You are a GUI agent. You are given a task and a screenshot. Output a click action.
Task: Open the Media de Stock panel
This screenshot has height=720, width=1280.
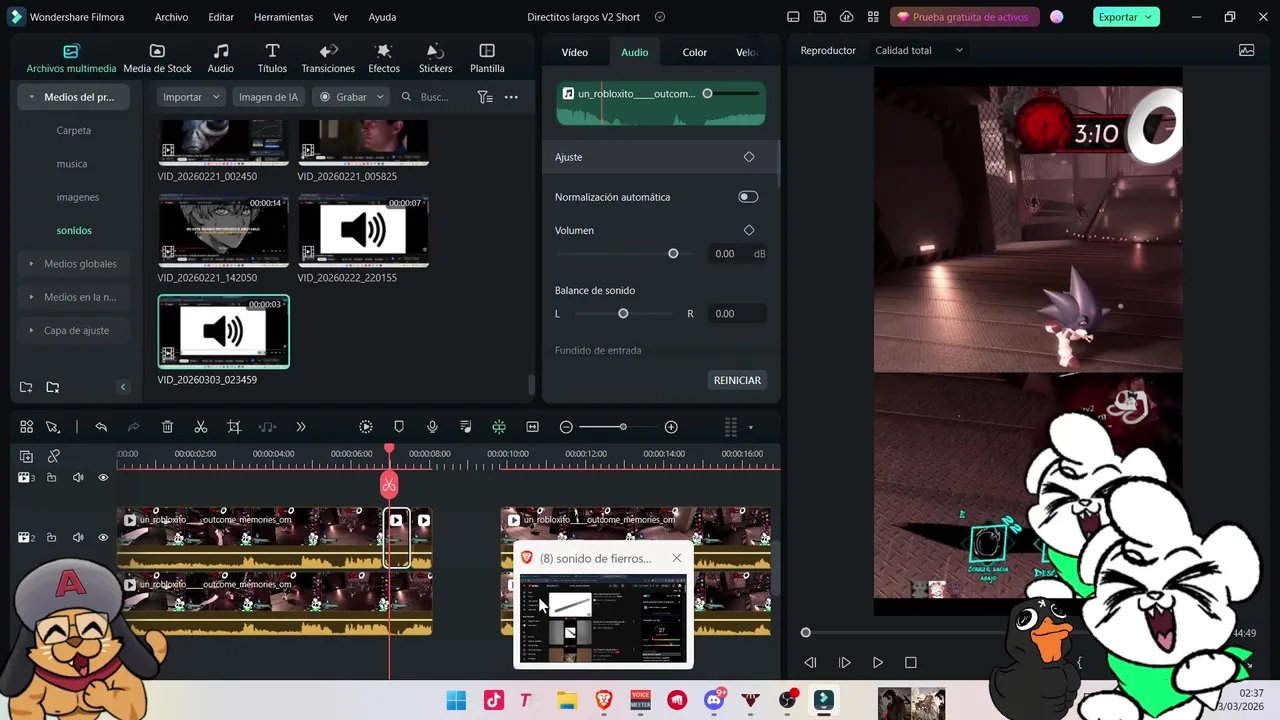157,58
